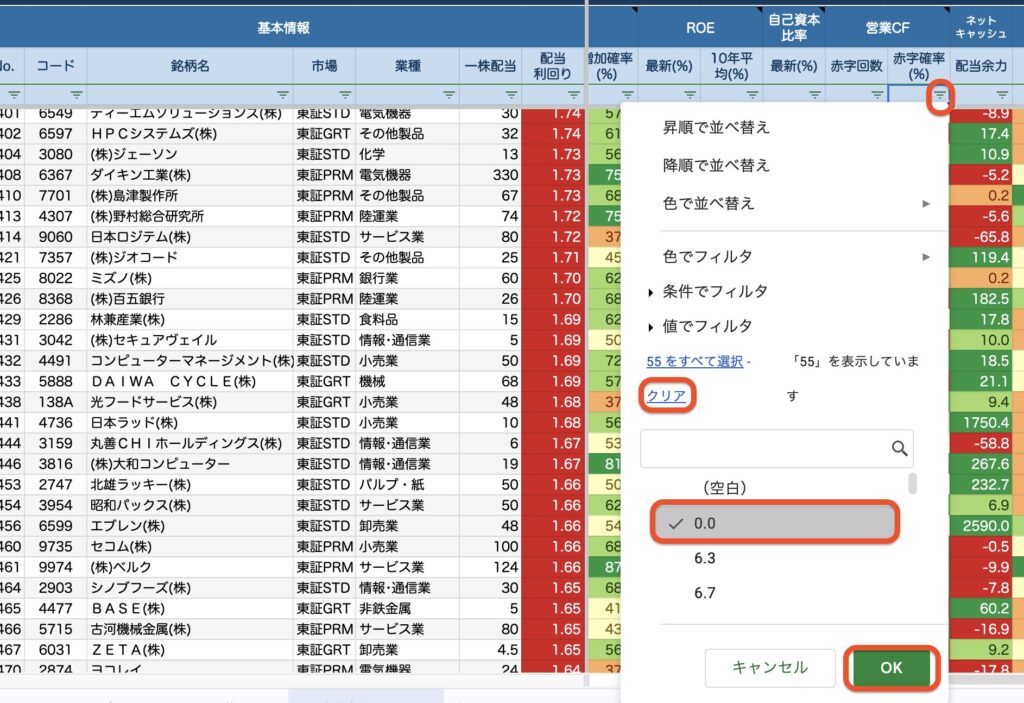Choose 降順で並べ替え menu option

pyautogui.click(x=716, y=165)
